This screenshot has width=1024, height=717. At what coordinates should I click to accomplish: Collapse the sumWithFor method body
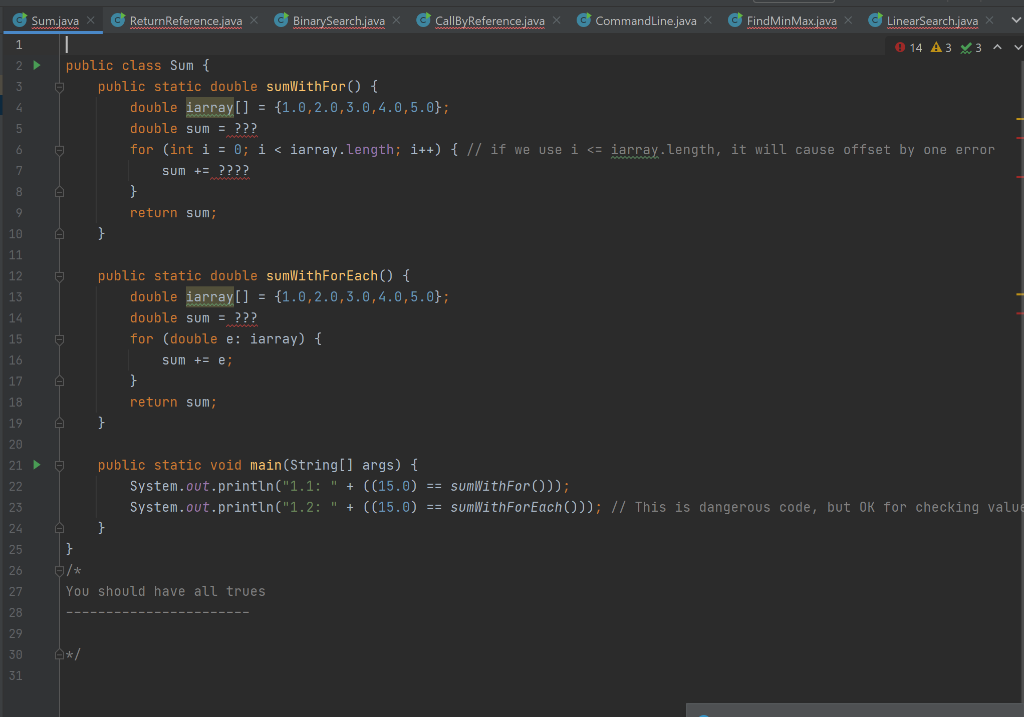59,85
